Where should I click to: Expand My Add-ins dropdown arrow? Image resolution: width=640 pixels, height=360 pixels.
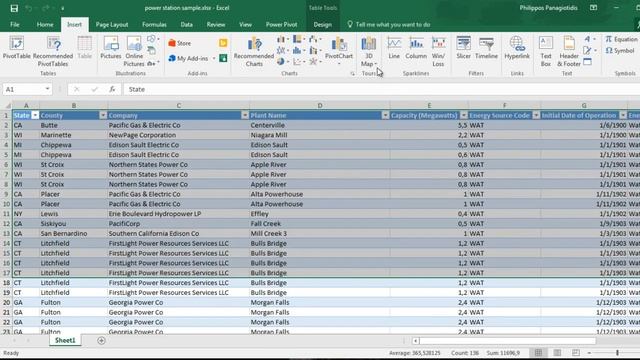[x=214, y=58]
